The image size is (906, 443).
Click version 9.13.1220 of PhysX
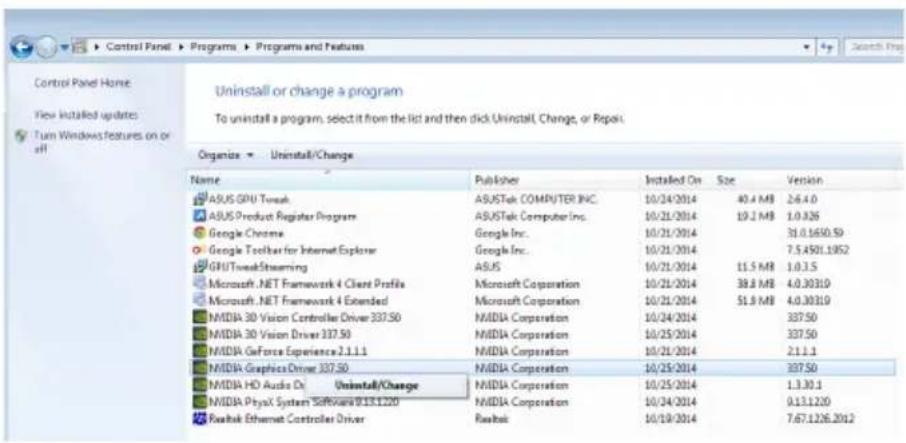[808, 402]
